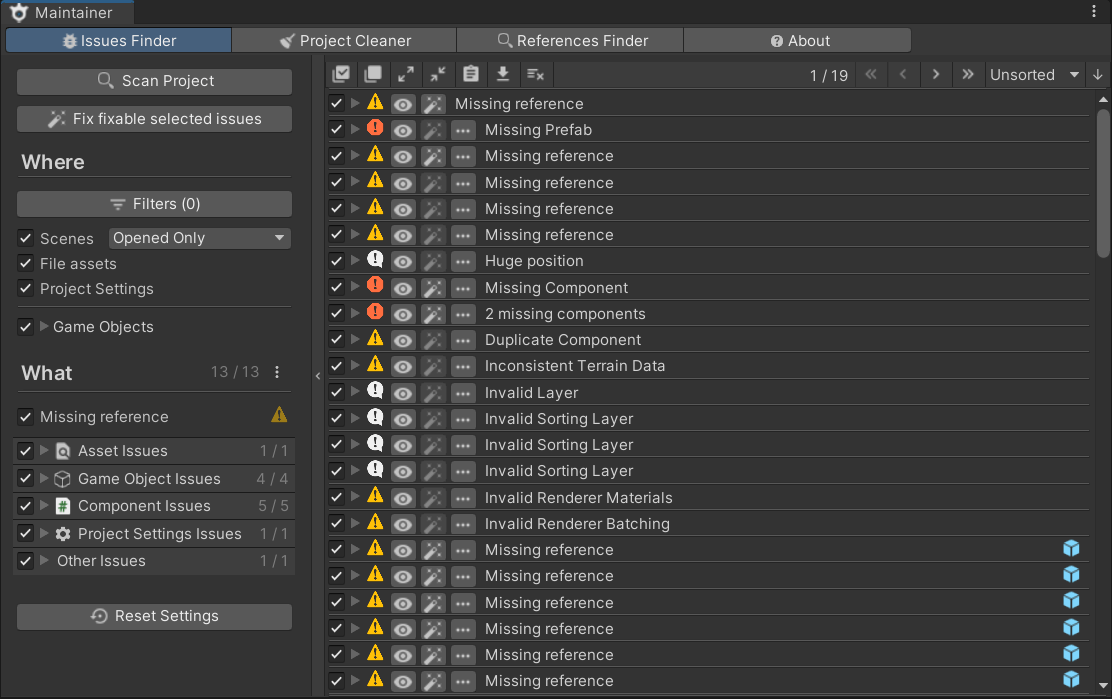Click the Scan Project button
Viewport: 1112px width, 699px height.
[155, 81]
